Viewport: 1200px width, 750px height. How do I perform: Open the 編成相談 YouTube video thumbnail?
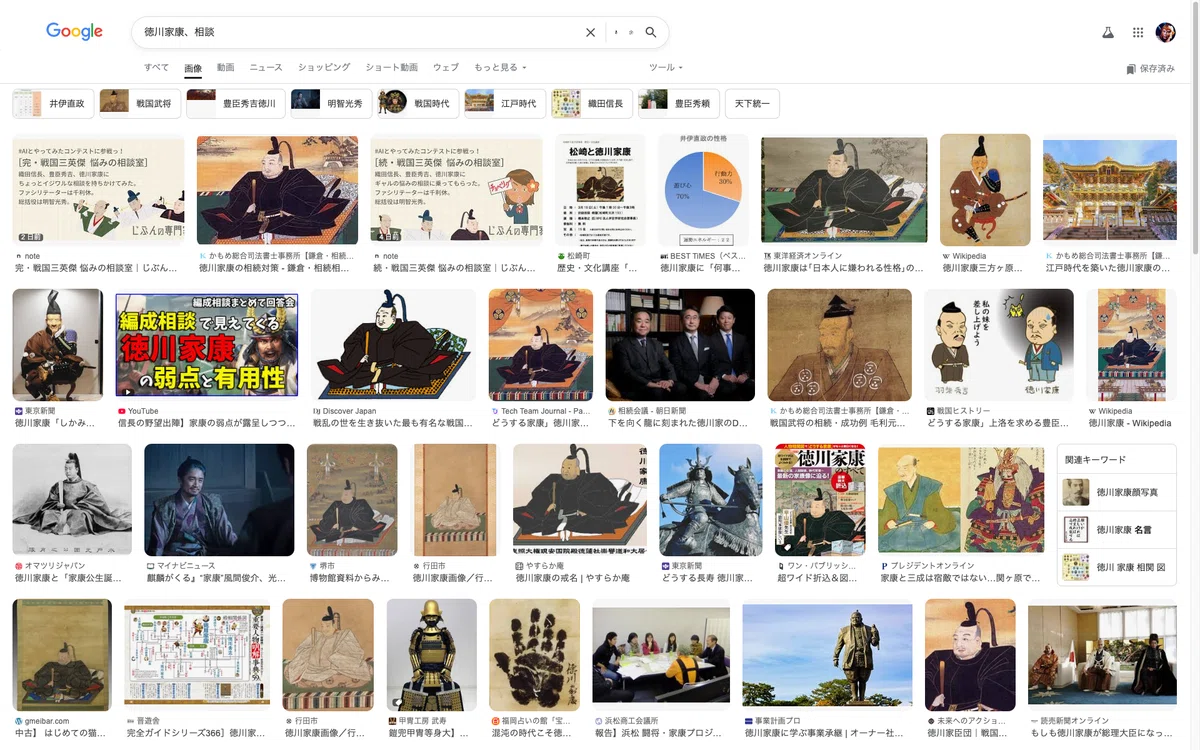click(x=207, y=345)
